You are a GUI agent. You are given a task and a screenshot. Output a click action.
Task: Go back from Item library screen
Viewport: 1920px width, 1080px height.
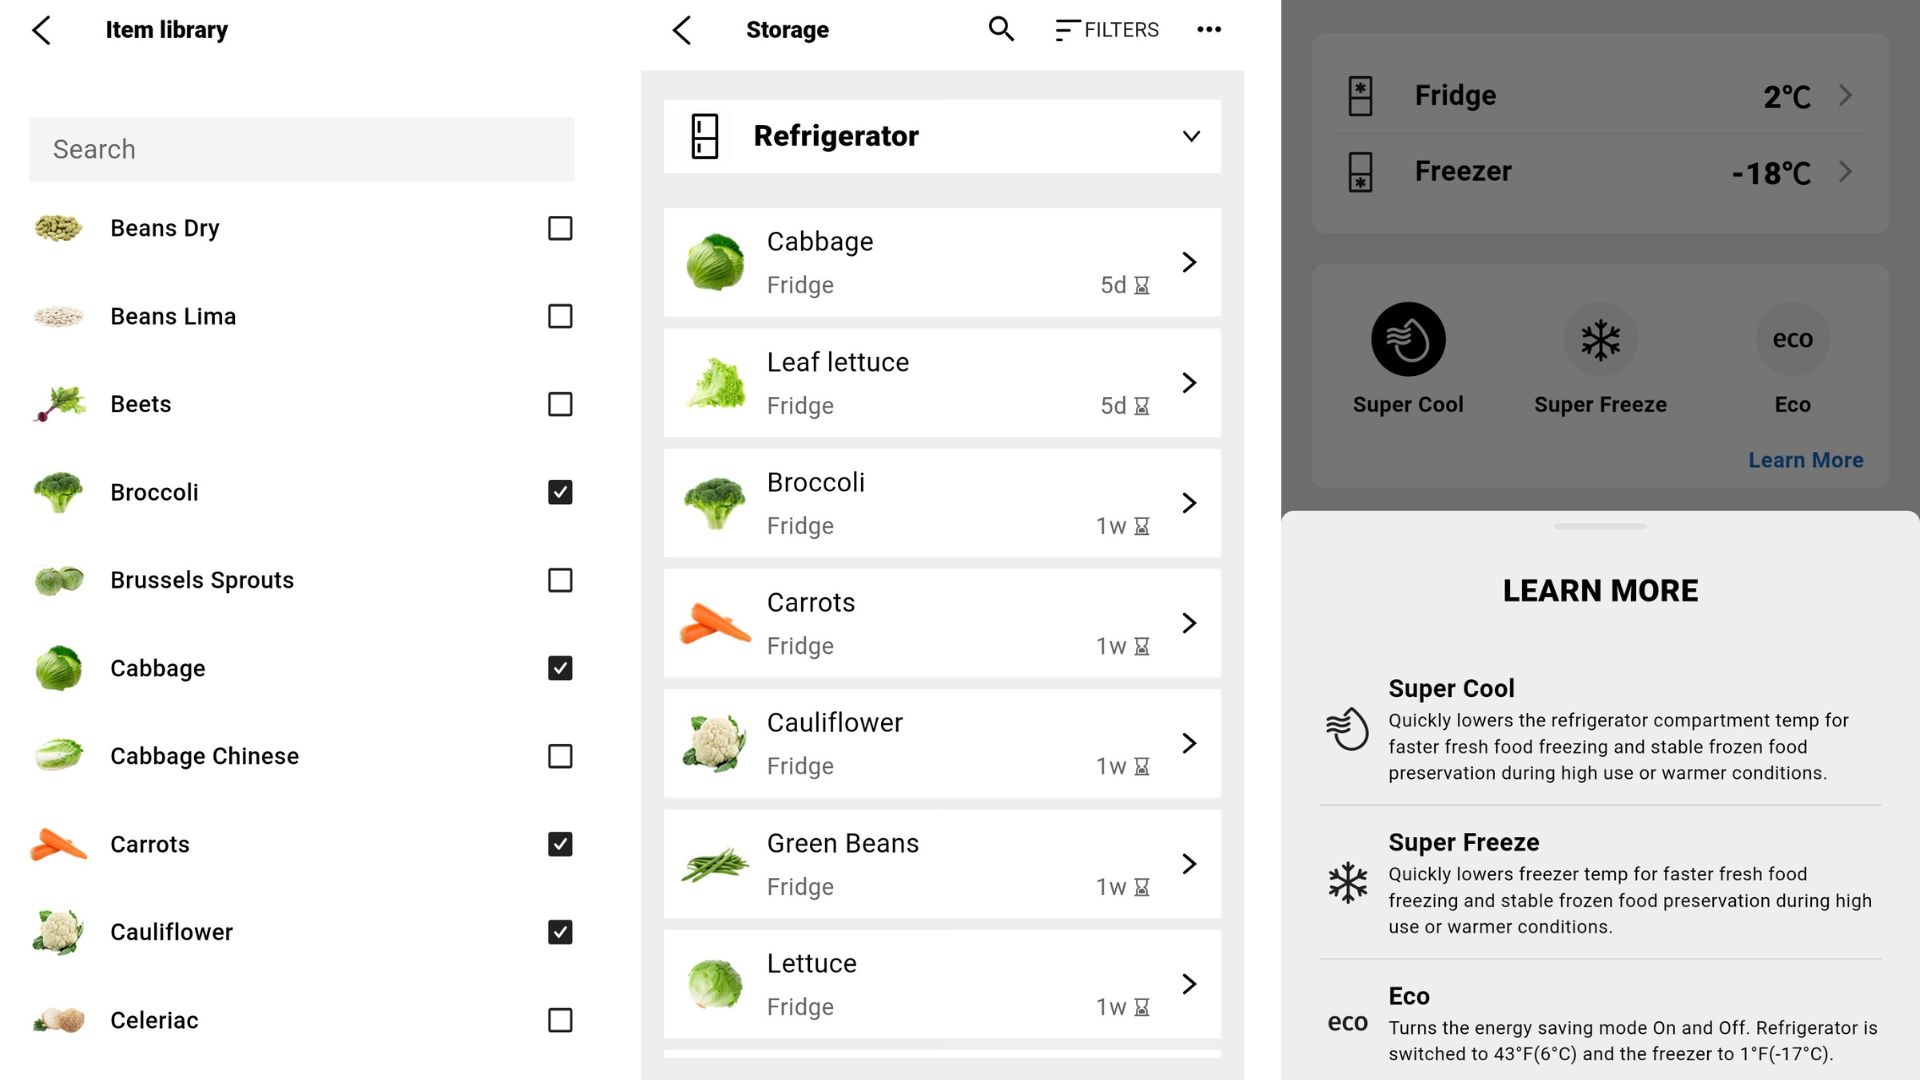pyautogui.click(x=41, y=30)
